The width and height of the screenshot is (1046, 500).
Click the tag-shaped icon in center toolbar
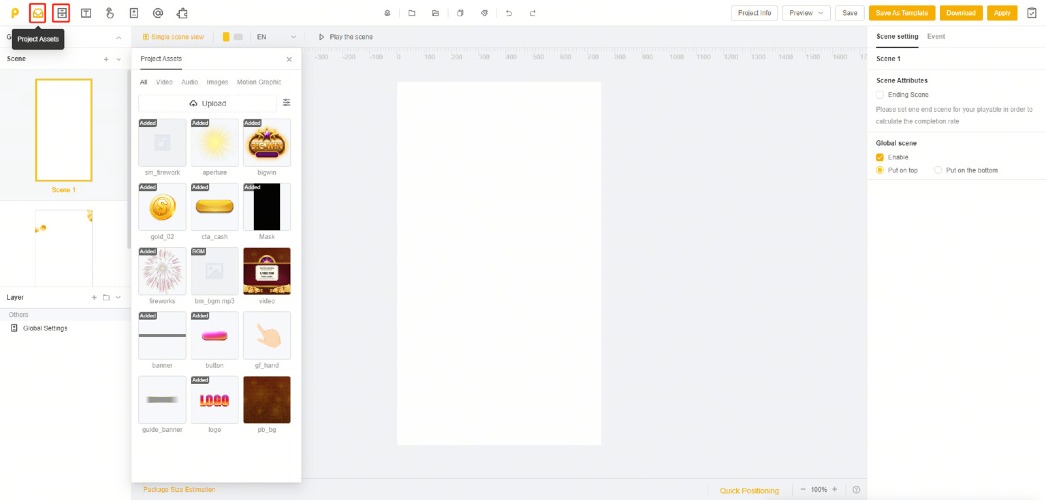[484, 13]
